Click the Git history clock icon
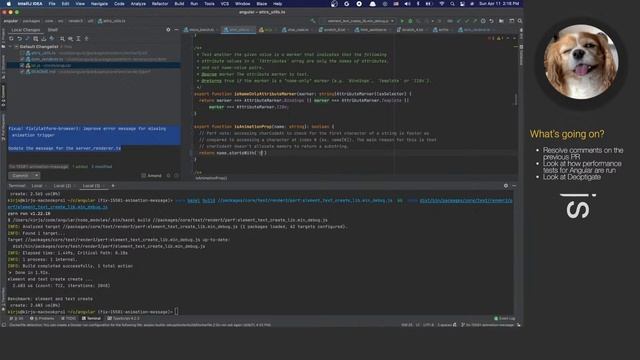The width and height of the screenshot is (640, 360). (483, 21)
